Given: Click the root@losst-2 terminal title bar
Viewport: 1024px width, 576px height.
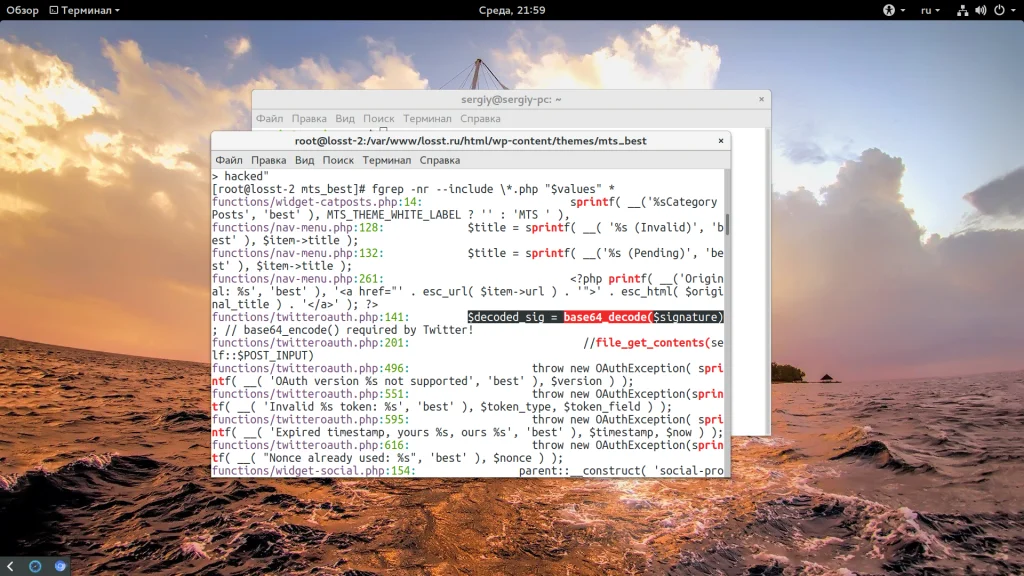Looking at the screenshot, I should (x=470, y=140).
